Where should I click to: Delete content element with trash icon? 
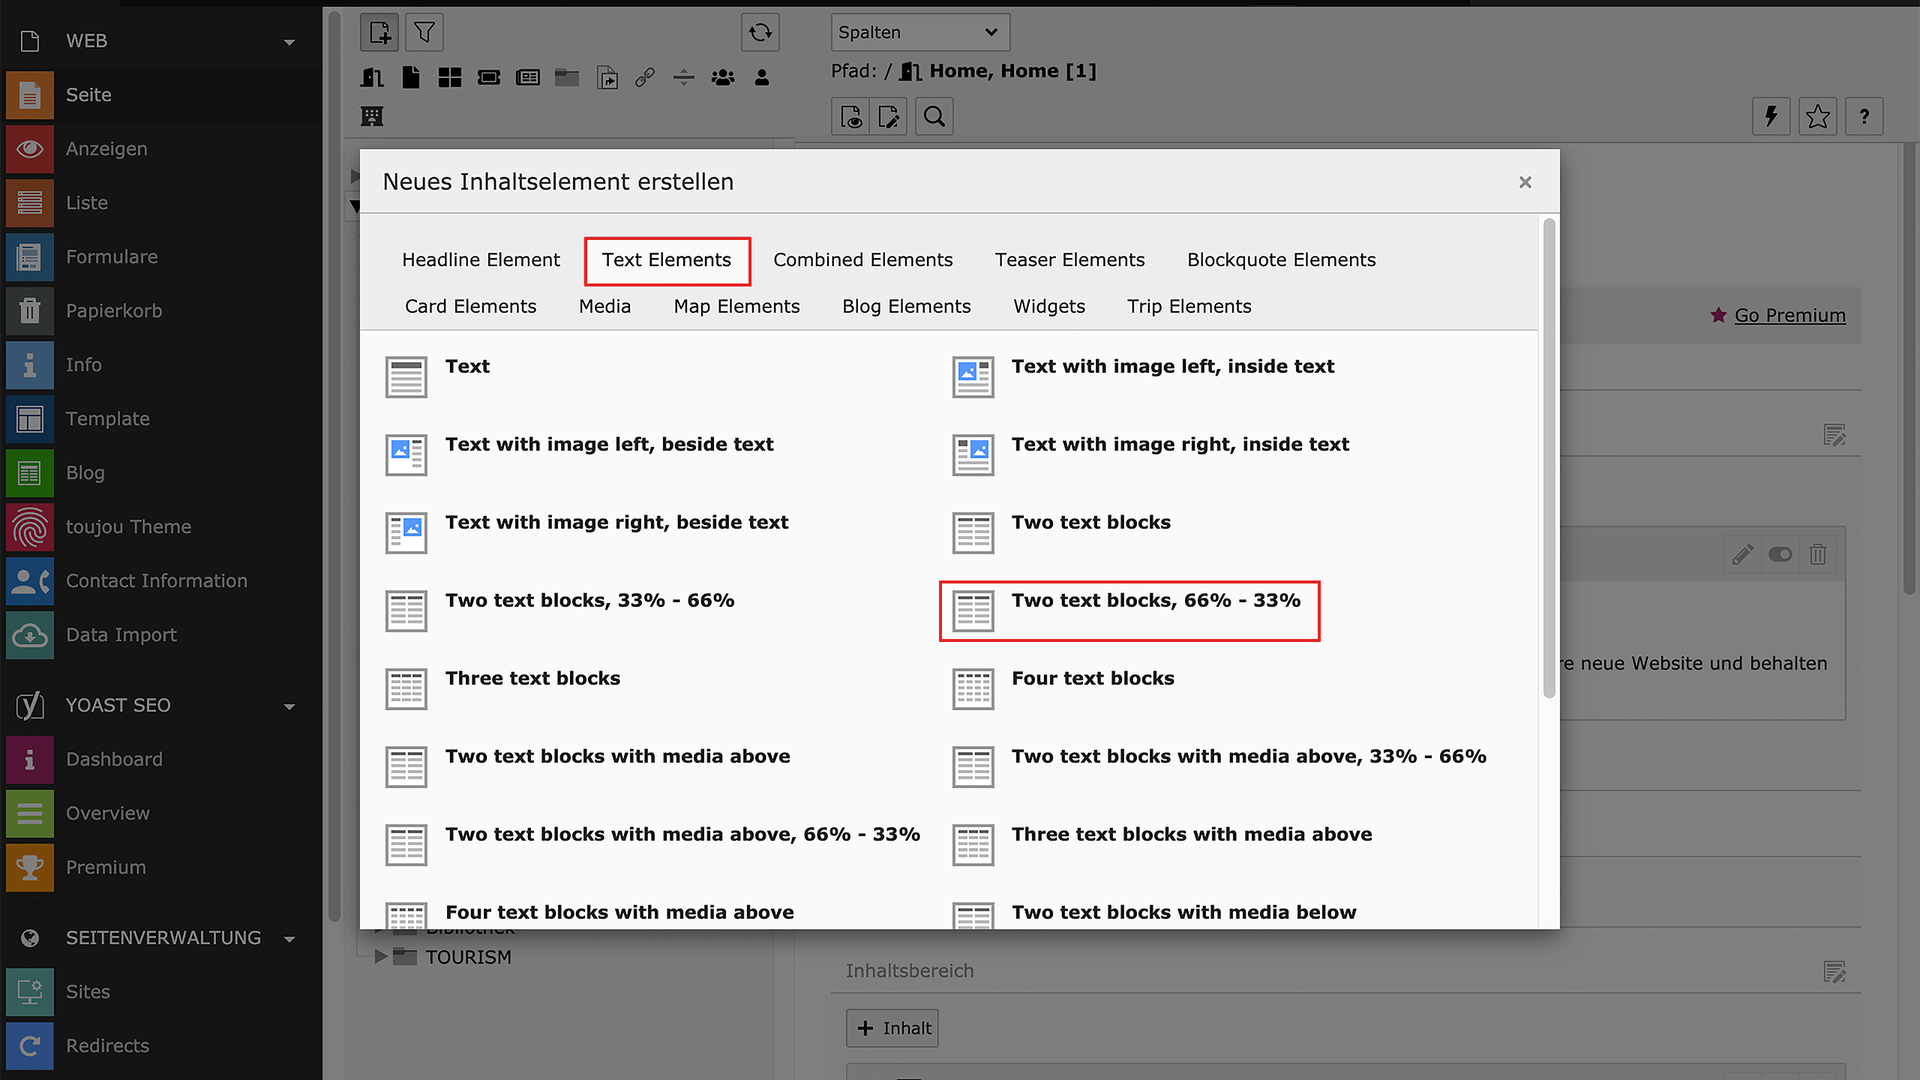1818,554
